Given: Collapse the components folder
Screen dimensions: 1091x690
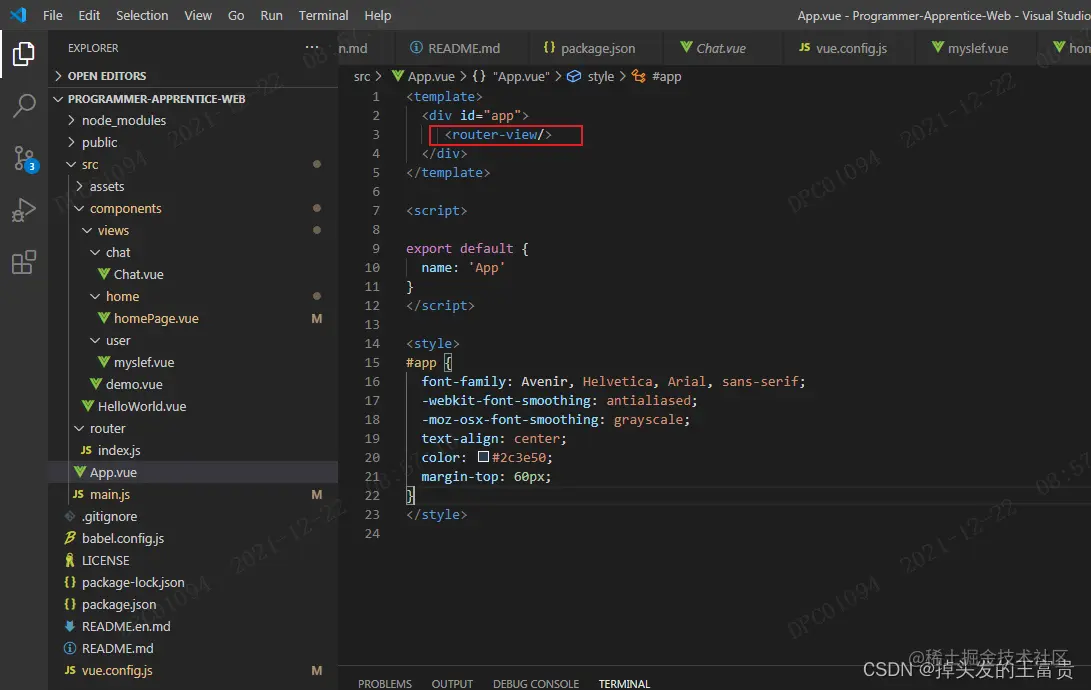Looking at the screenshot, I should coord(79,208).
